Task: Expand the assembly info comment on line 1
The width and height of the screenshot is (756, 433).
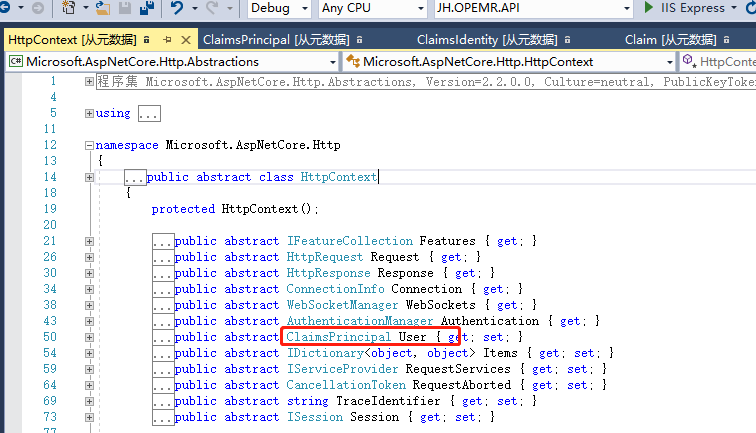Action: pyautogui.click(x=89, y=81)
